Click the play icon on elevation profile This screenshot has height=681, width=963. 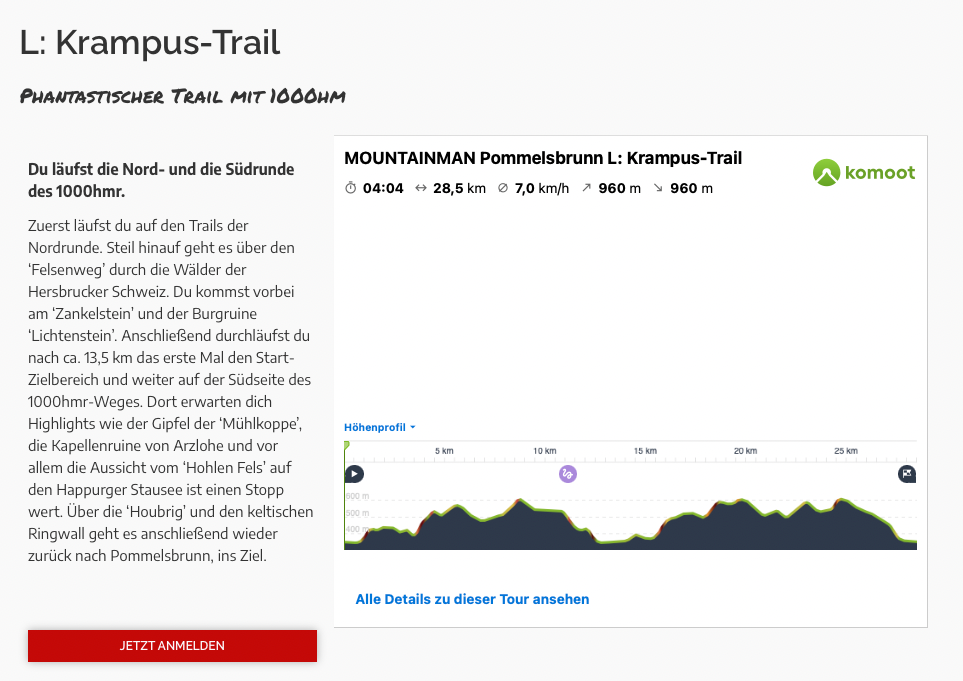pyautogui.click(x=354, y=474)
